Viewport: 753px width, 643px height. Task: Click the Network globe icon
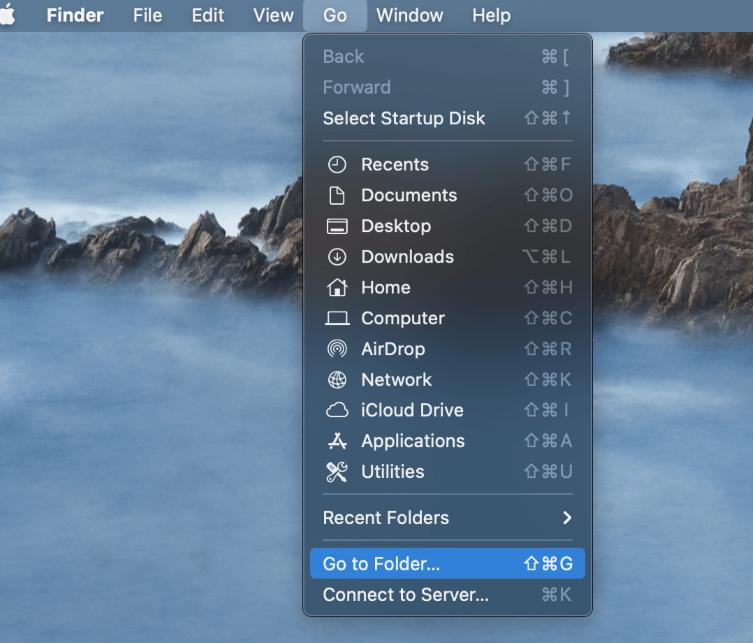(337, 380)
